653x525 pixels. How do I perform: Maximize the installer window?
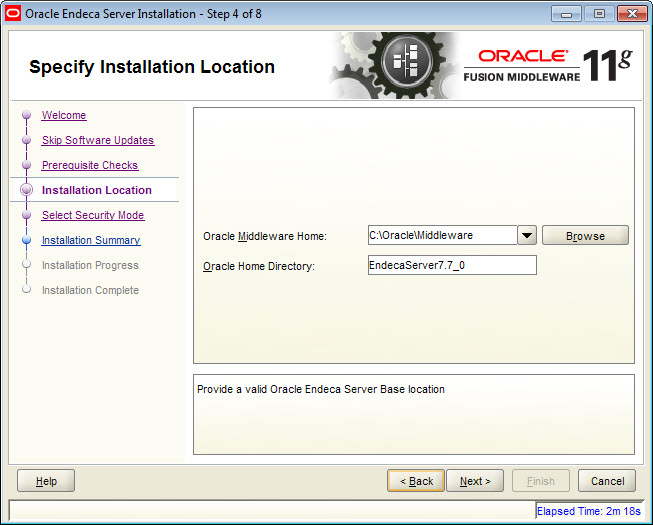click(x=599, y=14)
